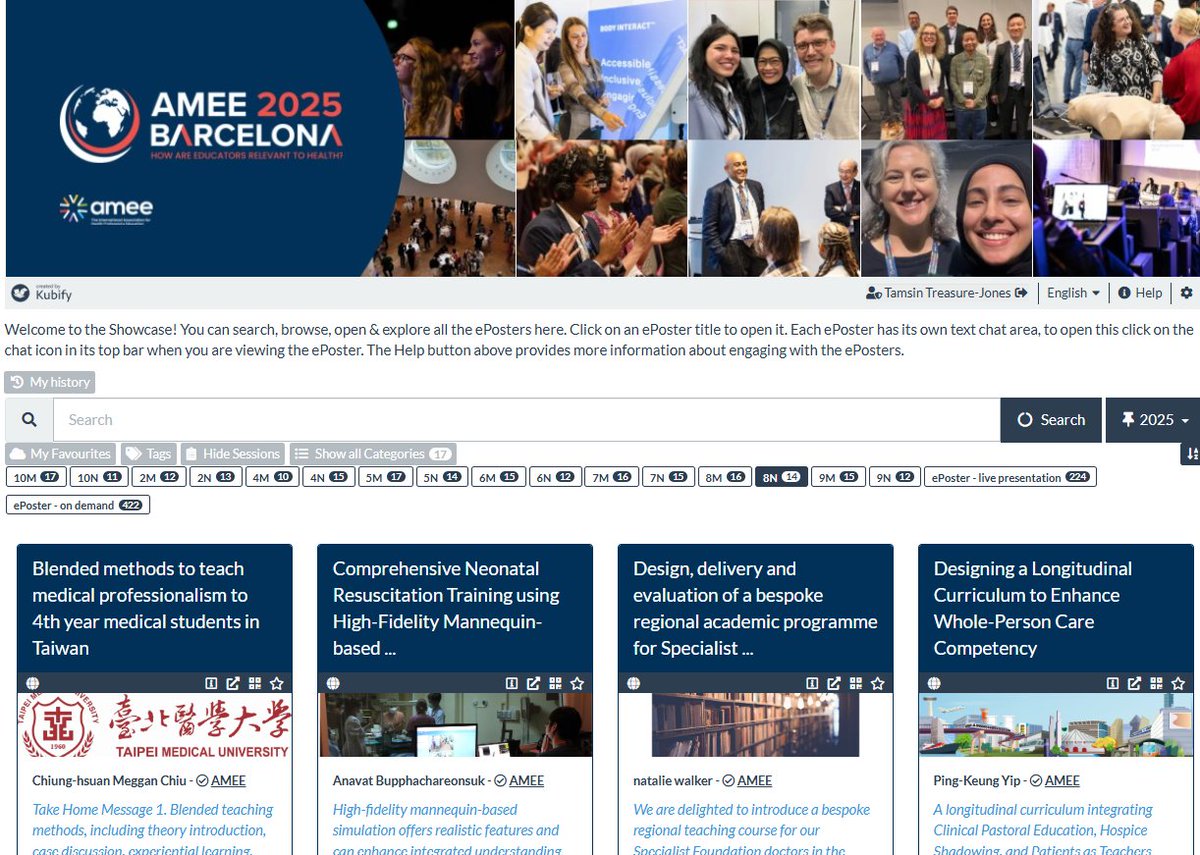Open AMEE link under natalie walker
The image size is (1200, 855).
(x=754, y=780)
